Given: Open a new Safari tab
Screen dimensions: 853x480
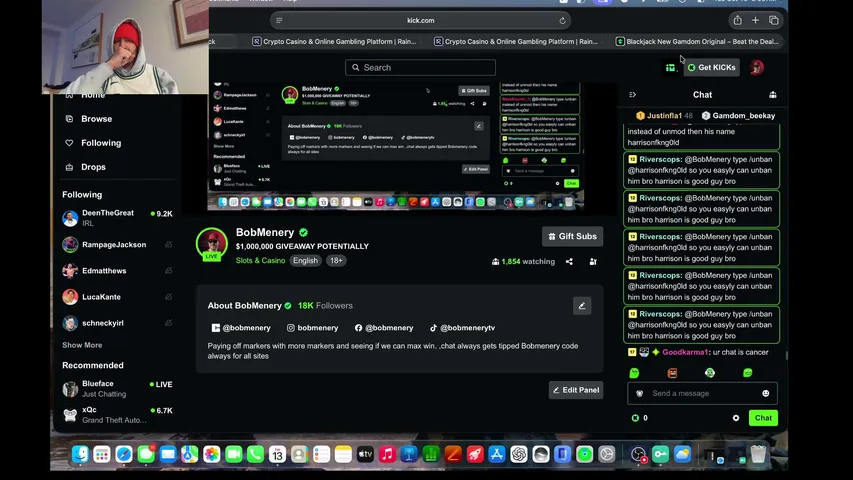Looking at the screenshot, I should [756, 20].
